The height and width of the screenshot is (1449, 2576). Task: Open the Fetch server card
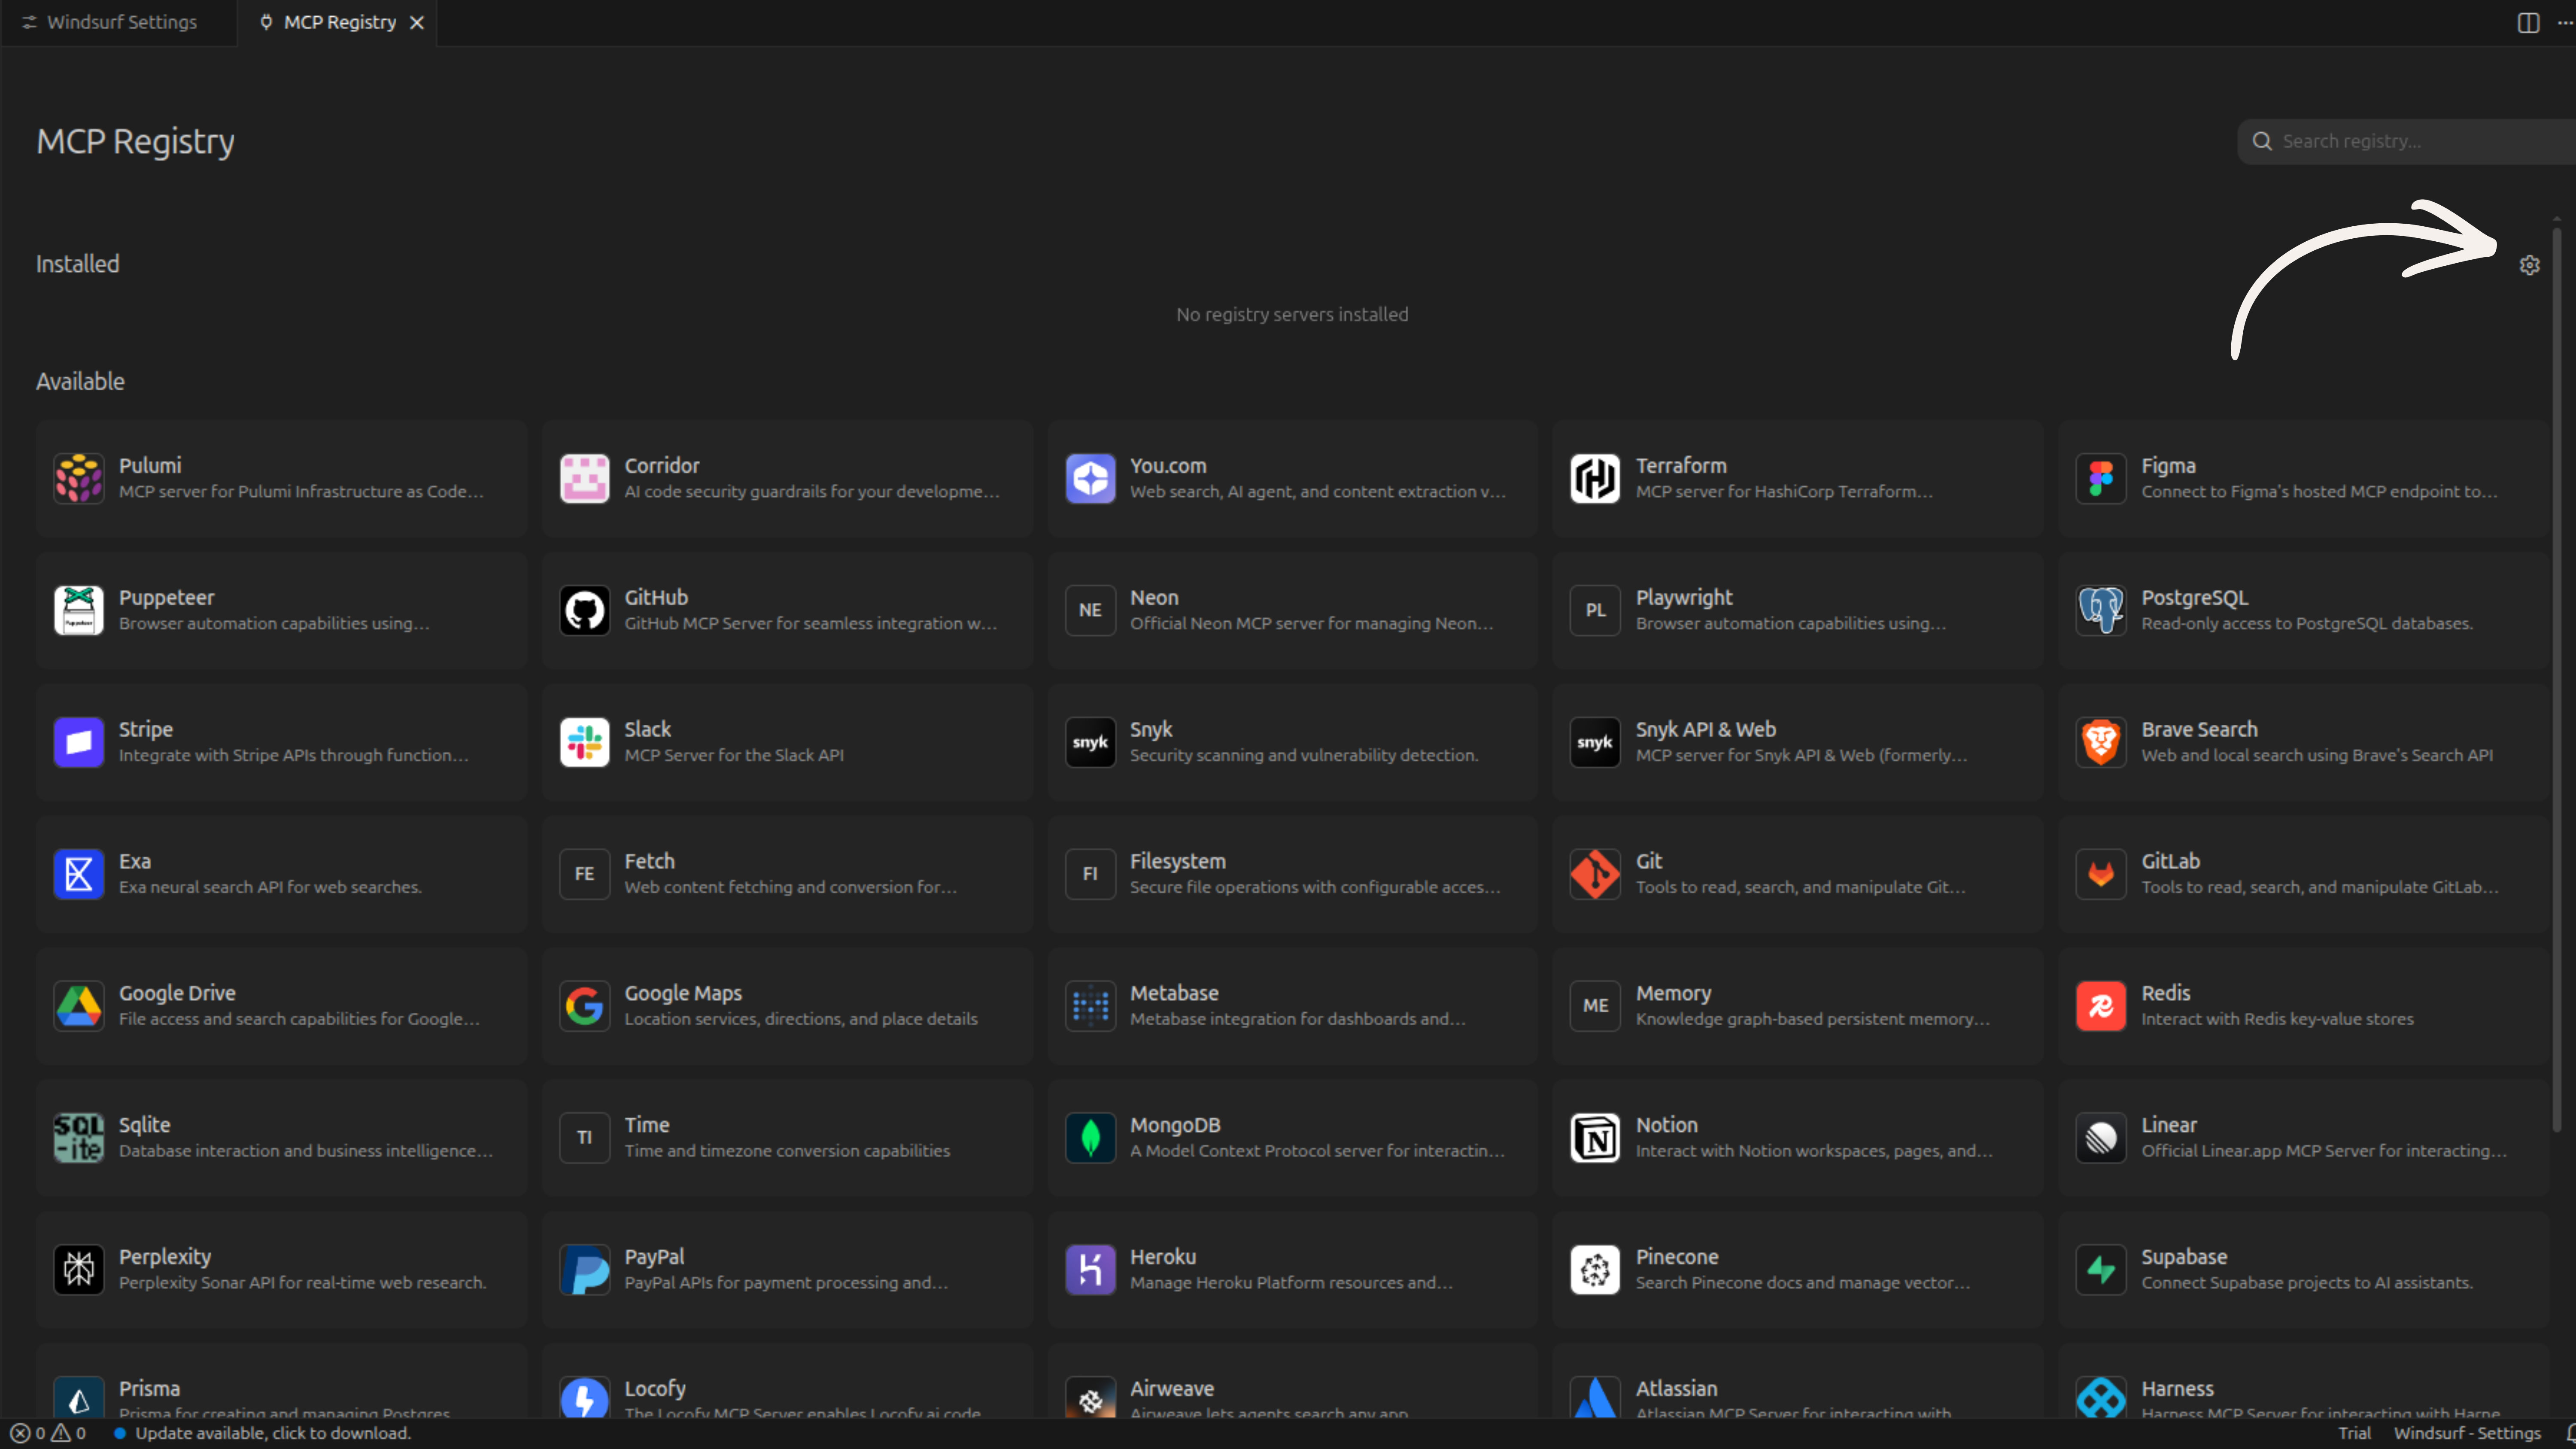tap(787, 874)
